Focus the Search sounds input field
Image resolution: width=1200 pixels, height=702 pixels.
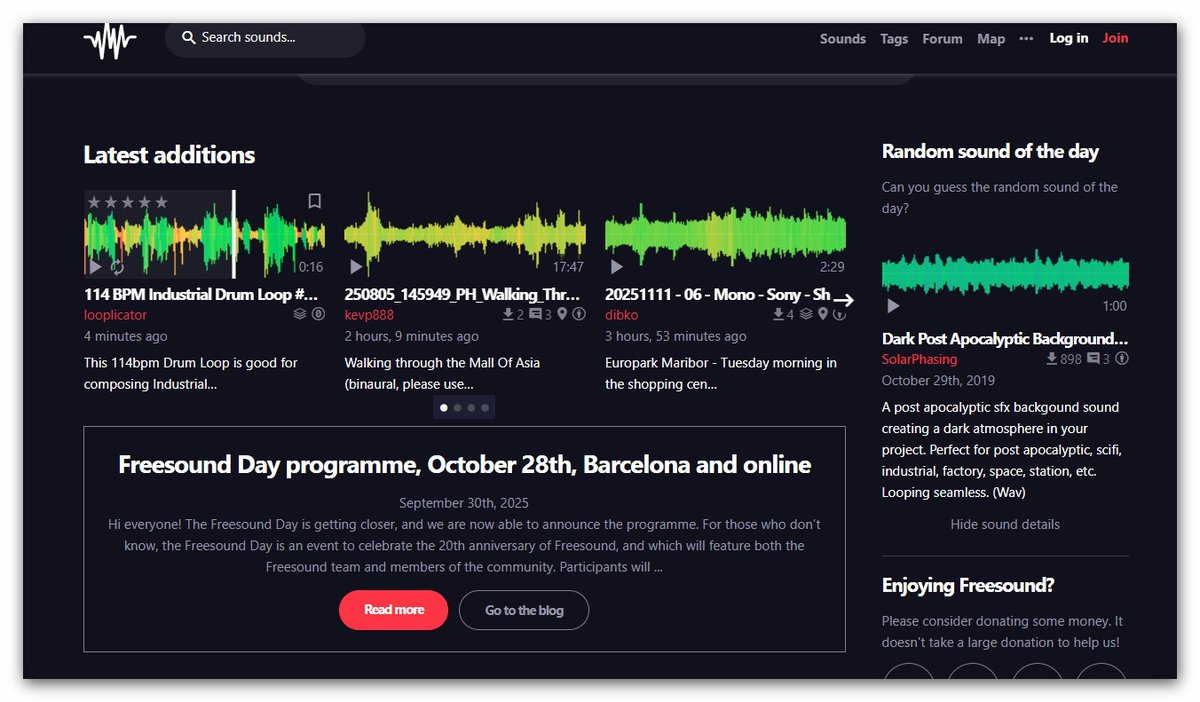[265, 38]
